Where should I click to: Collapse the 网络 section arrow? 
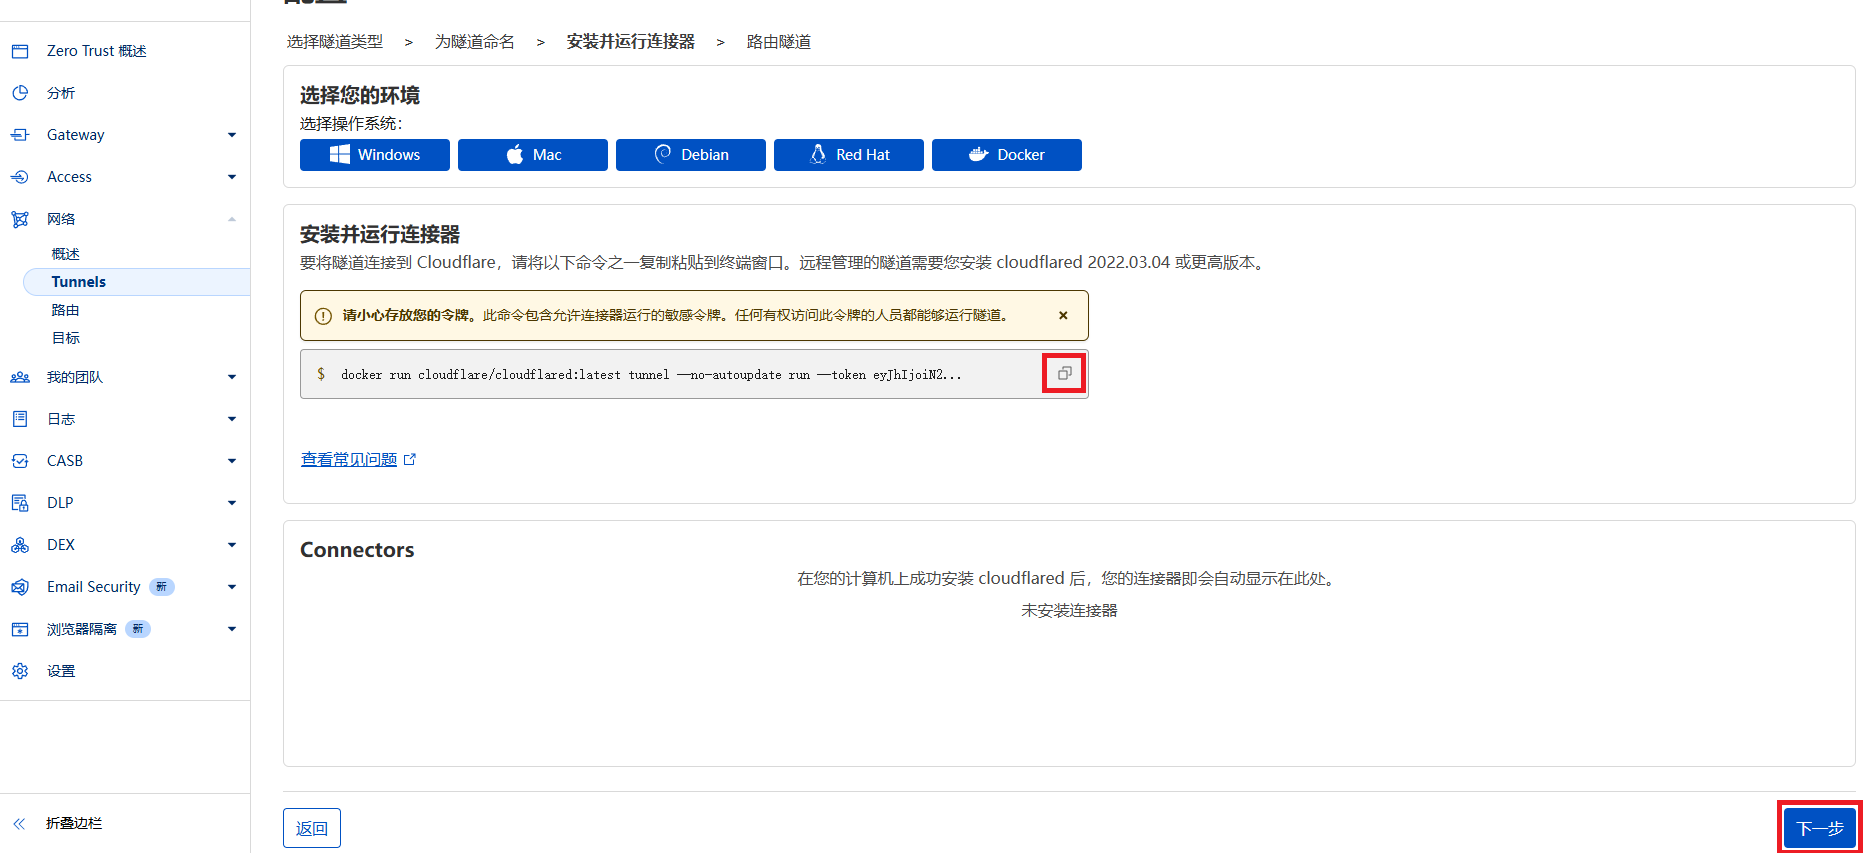tap(232, 219)
